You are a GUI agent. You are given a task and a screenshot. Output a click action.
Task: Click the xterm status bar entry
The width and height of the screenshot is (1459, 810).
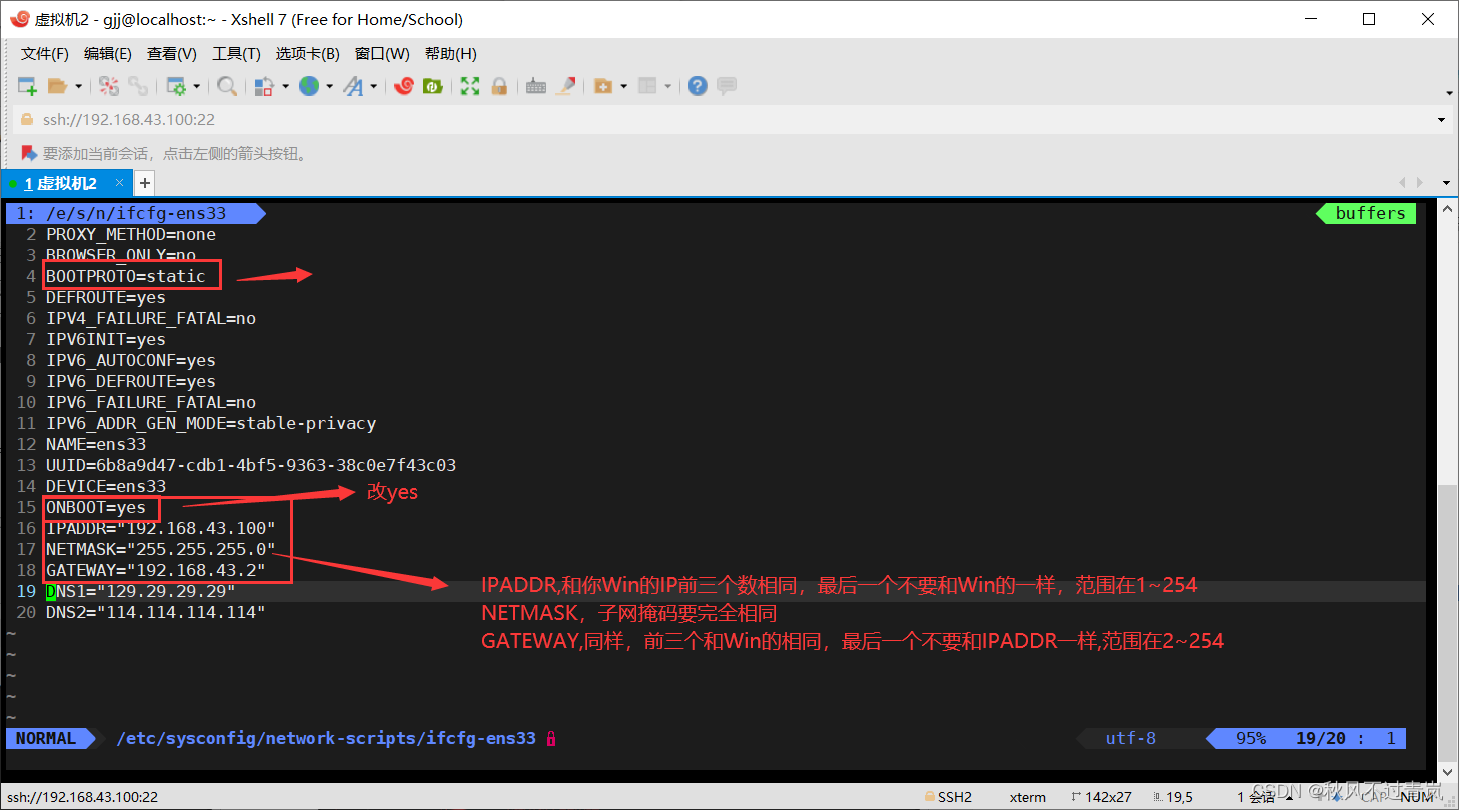tap(1028, 797)
